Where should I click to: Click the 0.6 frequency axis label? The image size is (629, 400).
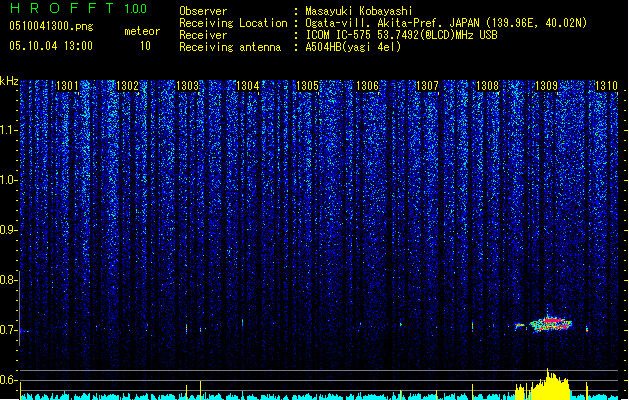[8, 380]
